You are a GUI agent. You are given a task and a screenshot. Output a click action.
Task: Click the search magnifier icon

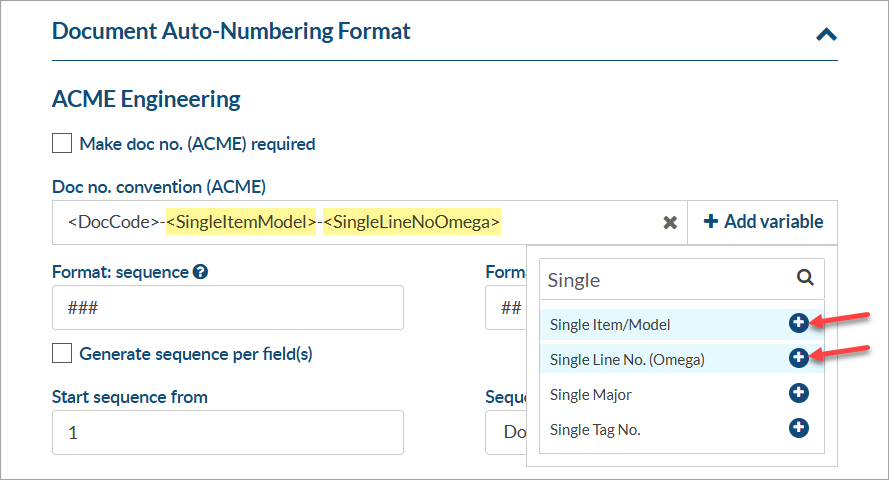pyautogui.click(x=805, y=279)
